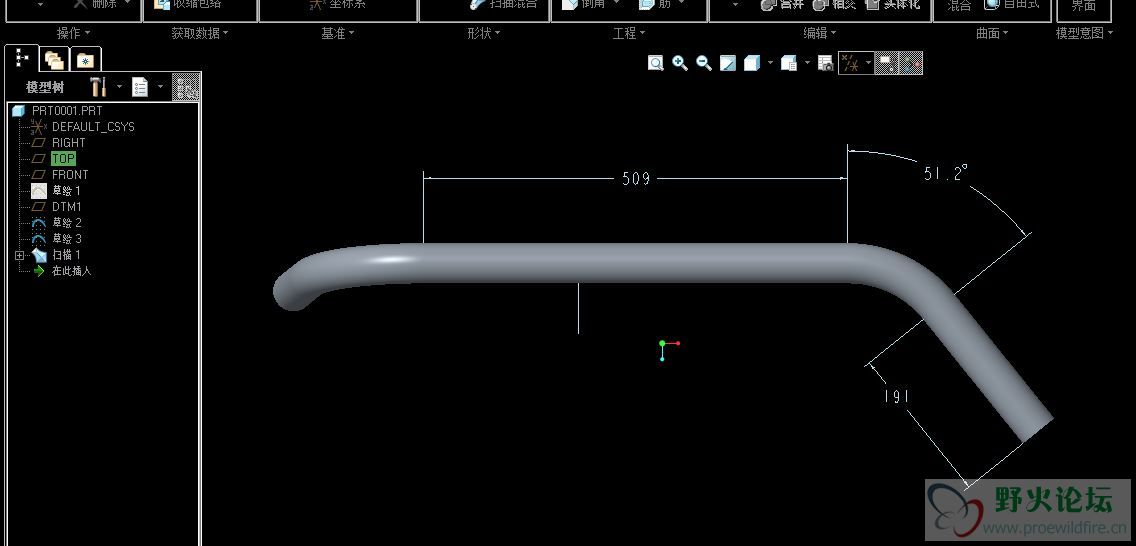Viewport: 1136px width, 546px height.
Task: Open the 工程 group dropdown
Action: (x=629, y=33)
